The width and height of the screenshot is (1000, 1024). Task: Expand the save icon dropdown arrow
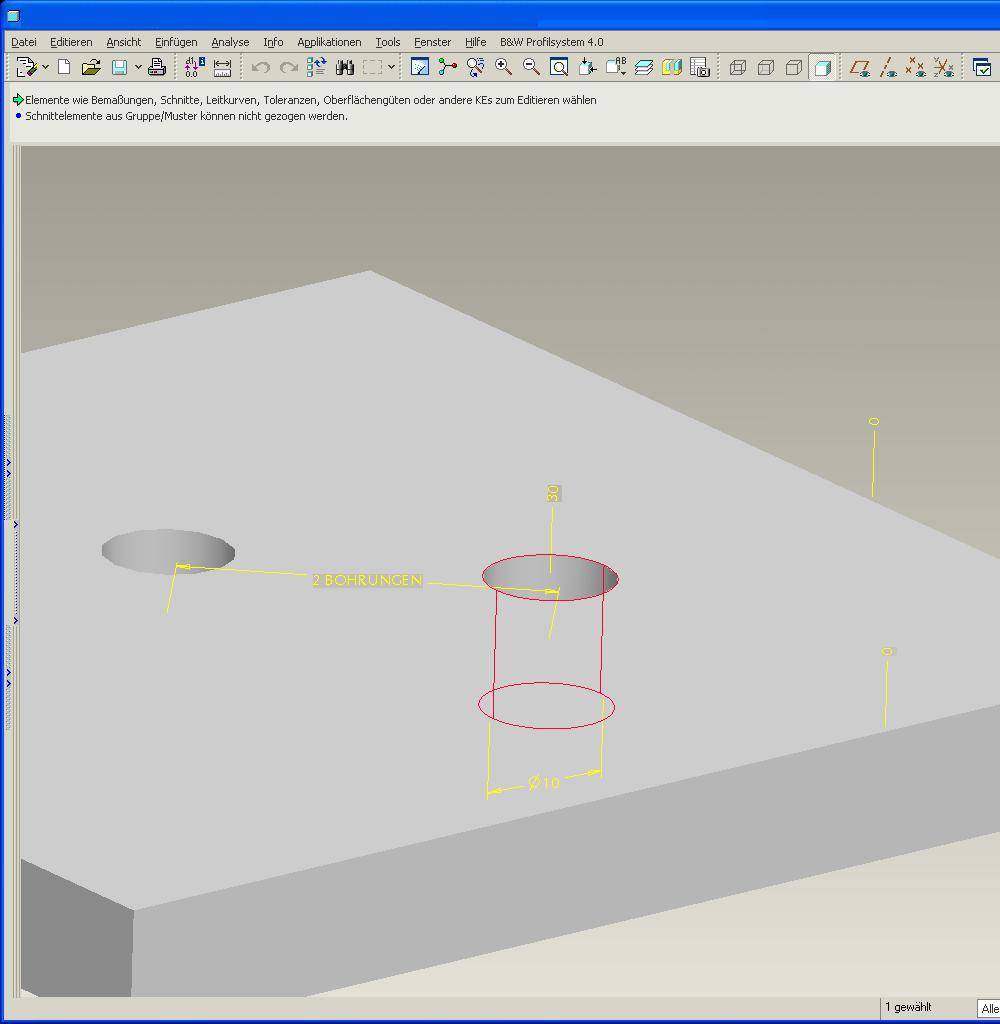click(x=138, y=67)
